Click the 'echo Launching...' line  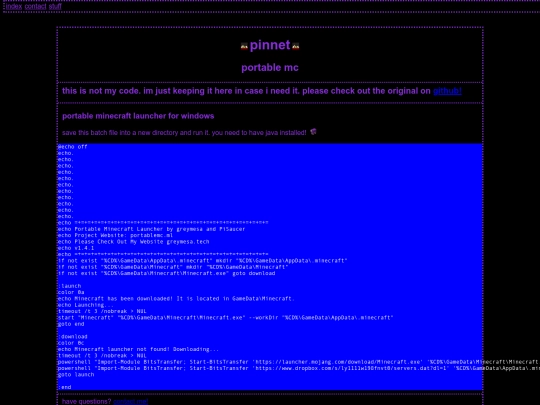point(86,305)
